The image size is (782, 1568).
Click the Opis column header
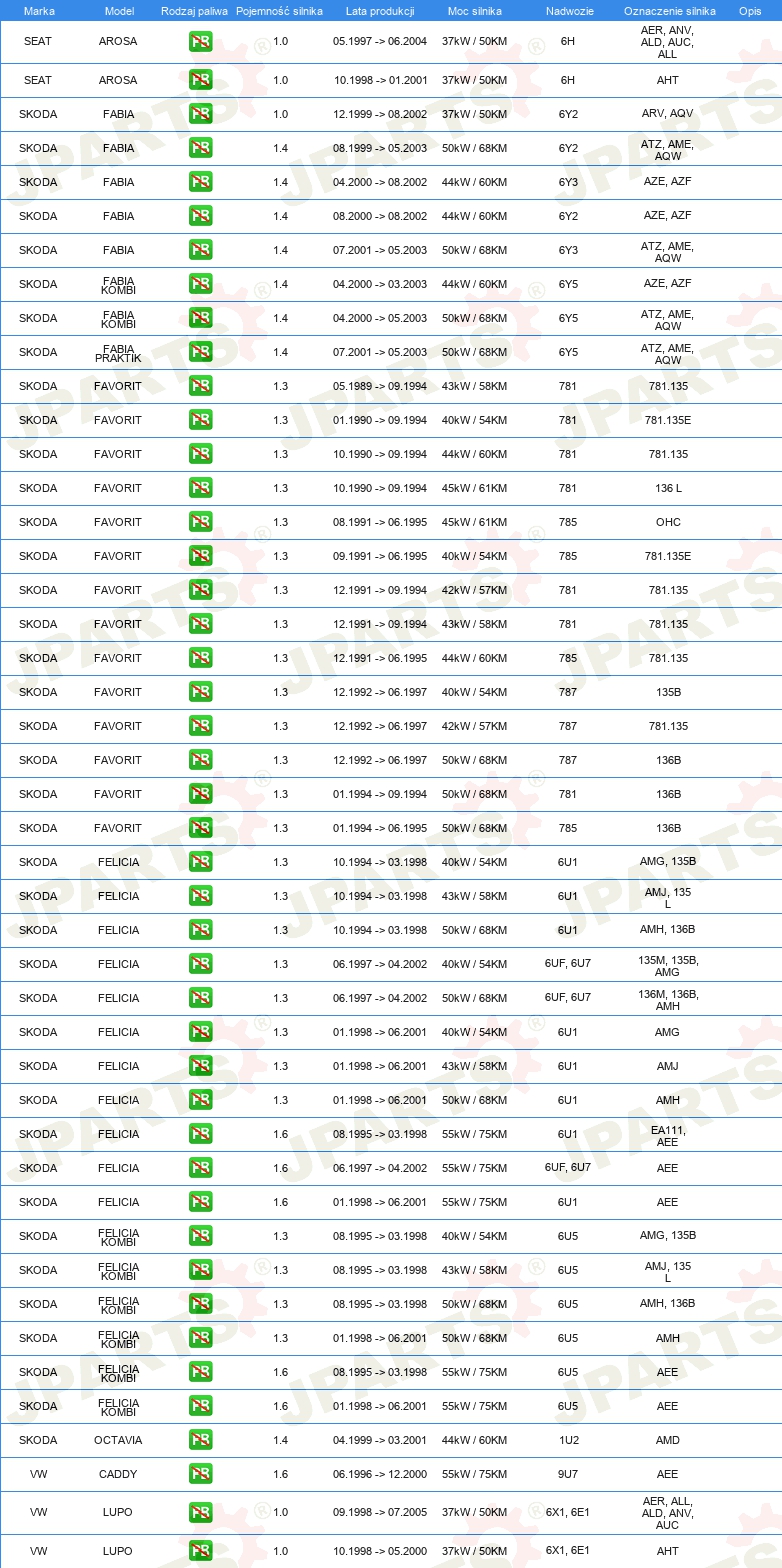749,10
